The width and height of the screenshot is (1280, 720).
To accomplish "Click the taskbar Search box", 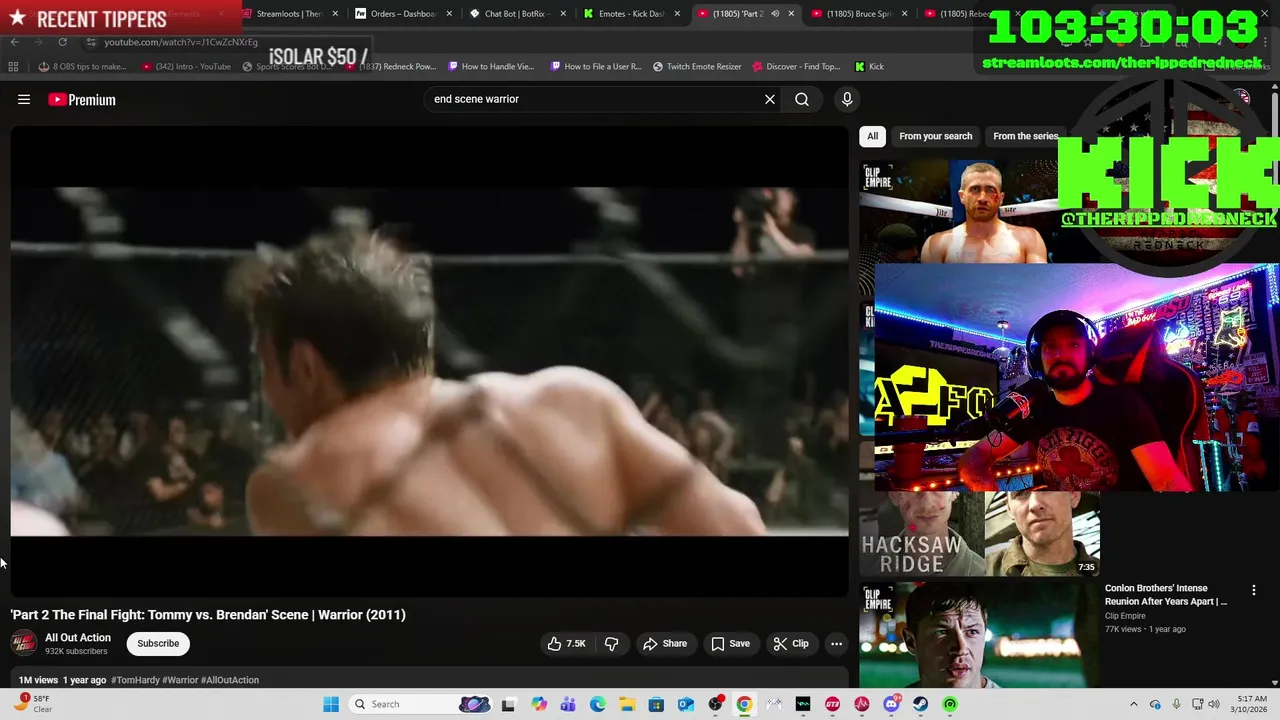I will point(420,704).
